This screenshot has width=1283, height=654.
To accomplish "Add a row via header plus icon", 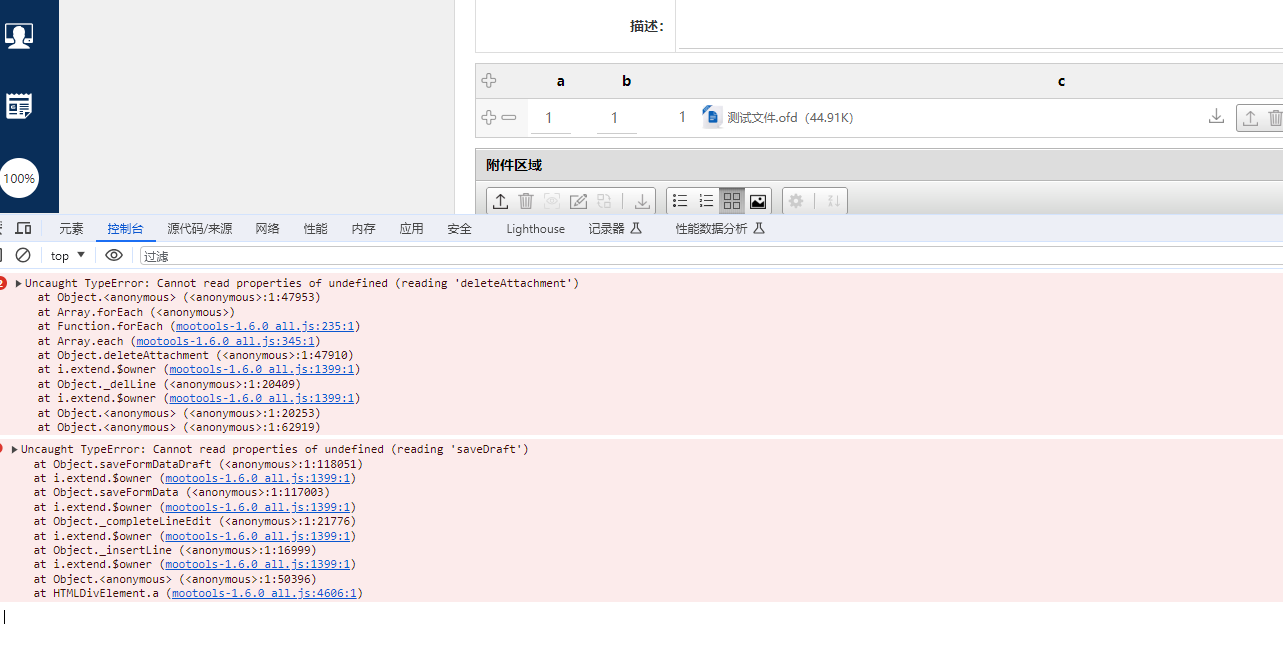I will coord(489,81).
